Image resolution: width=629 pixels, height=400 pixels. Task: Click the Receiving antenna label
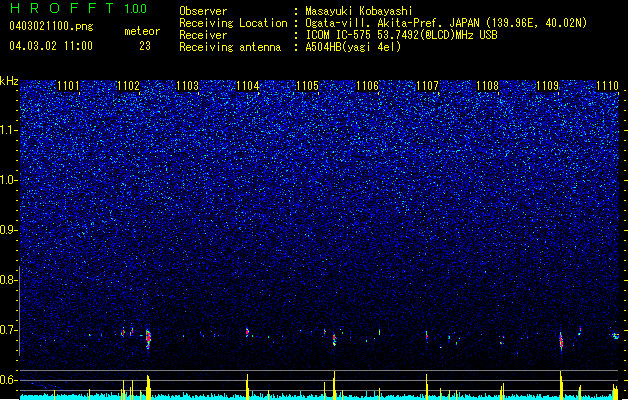(x=230, y=47)
